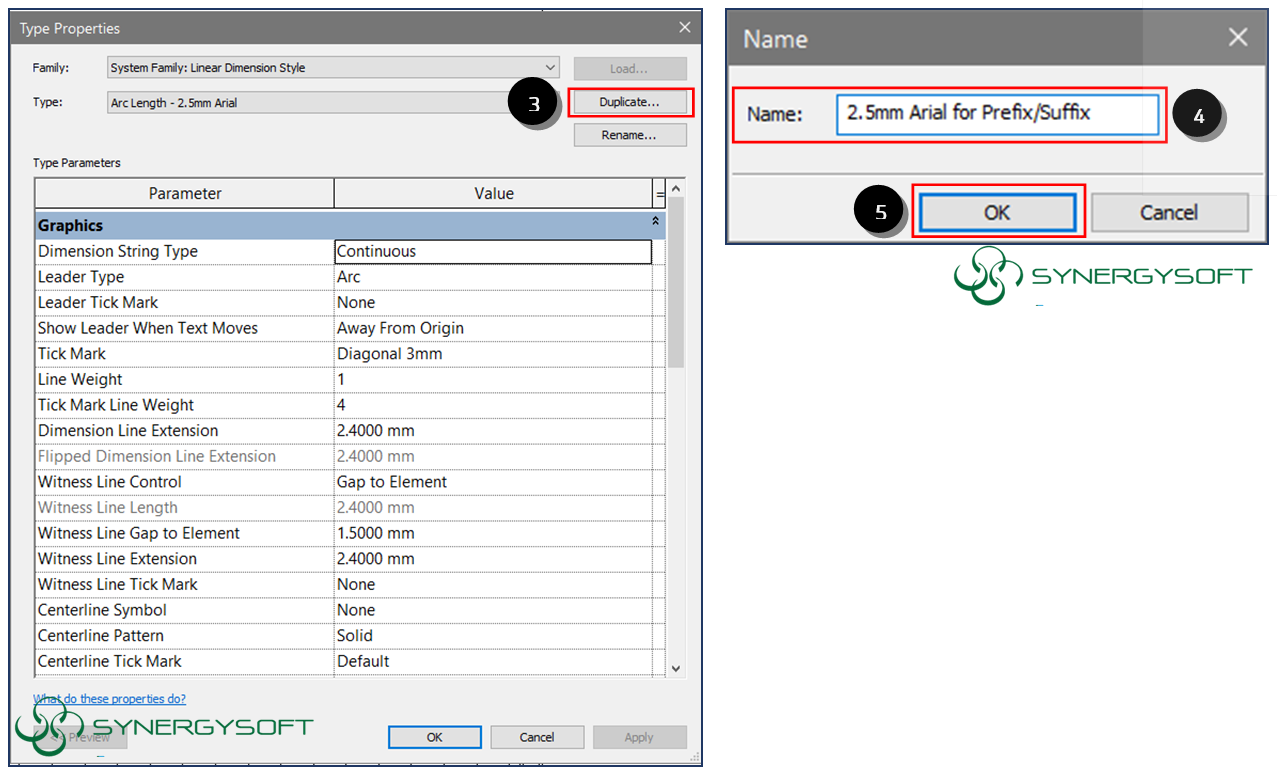This screenshot has width=1277, height=773.
Task: Select the Tick Mark value cell
Action: point(492,354)
